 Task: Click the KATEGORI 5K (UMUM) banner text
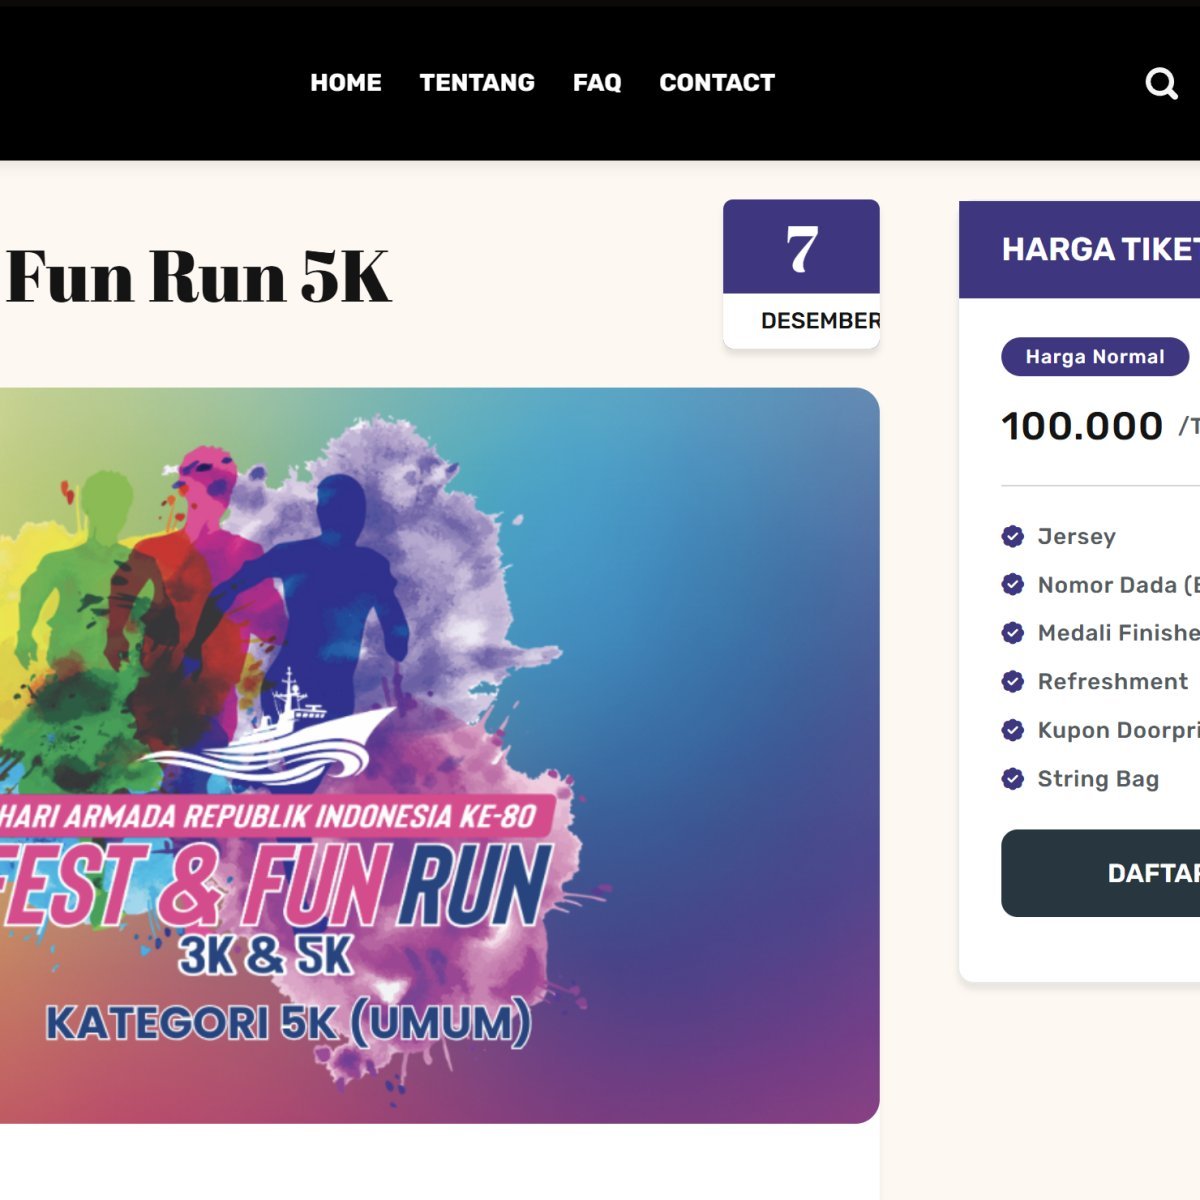point(288,1023)
